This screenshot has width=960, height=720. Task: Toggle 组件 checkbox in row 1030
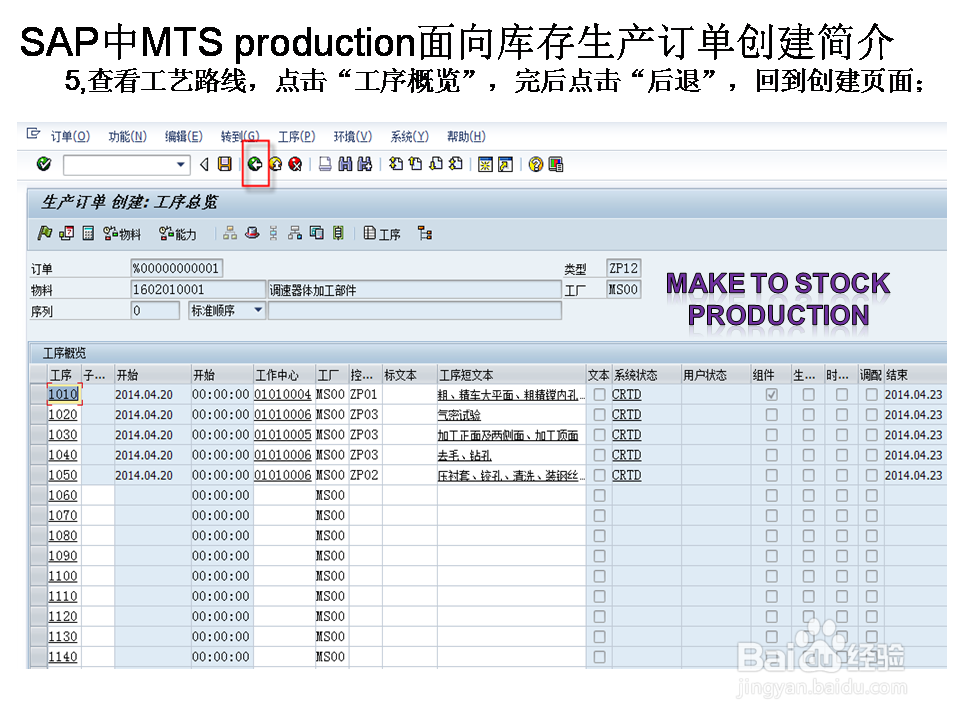coord(771,435)
